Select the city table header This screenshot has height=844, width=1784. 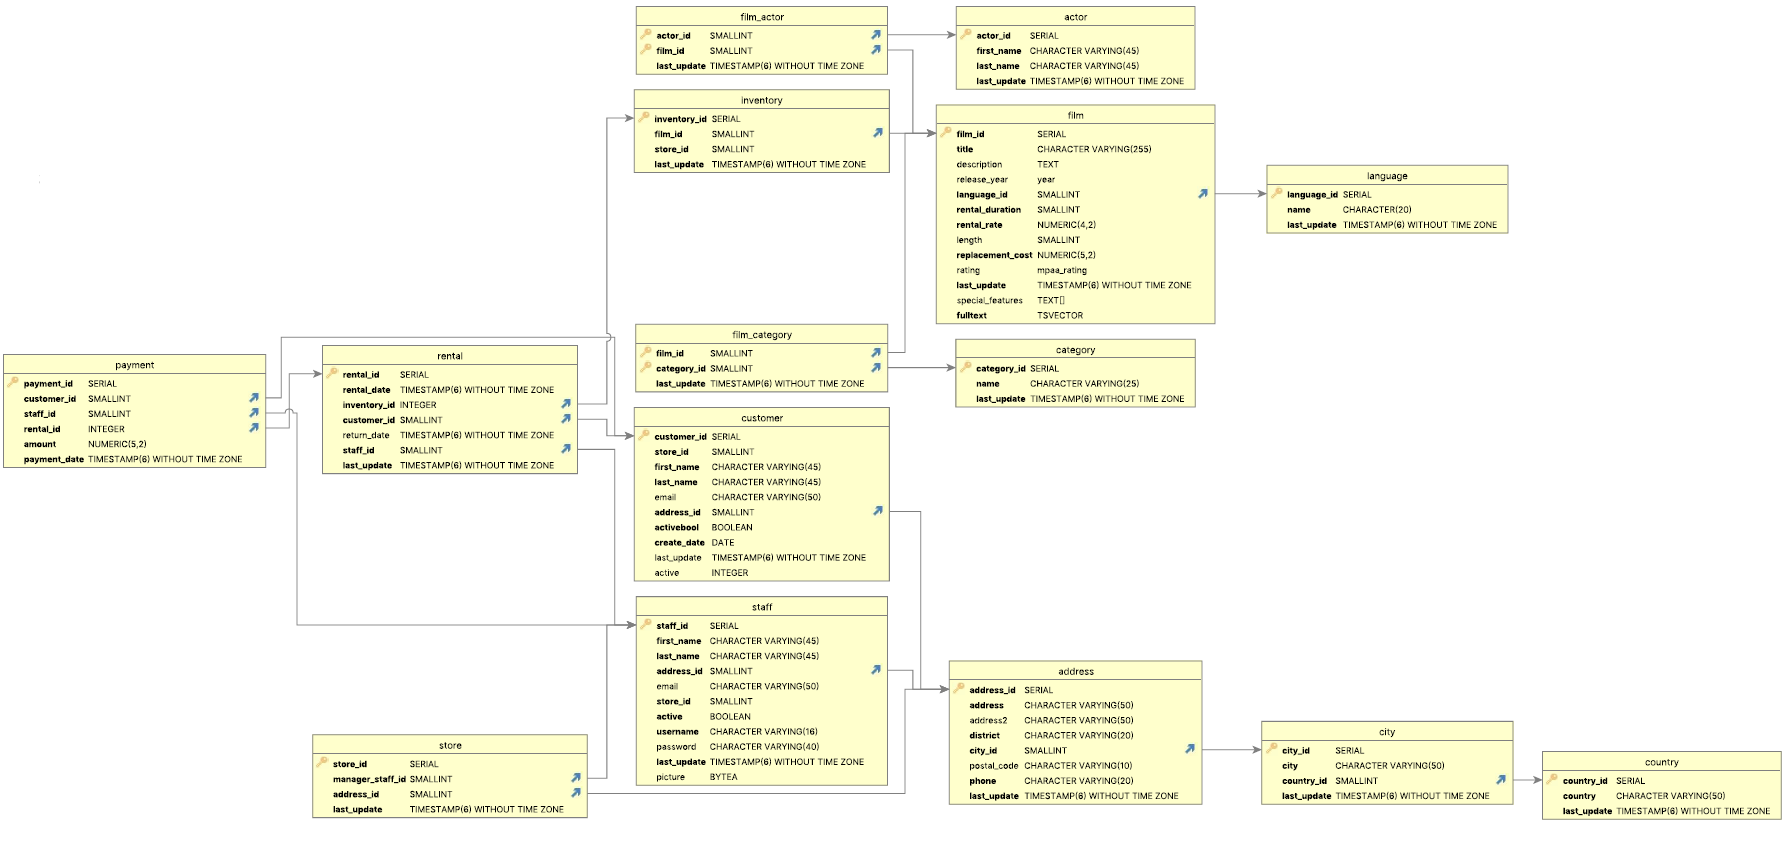(x=1387, y=732)
